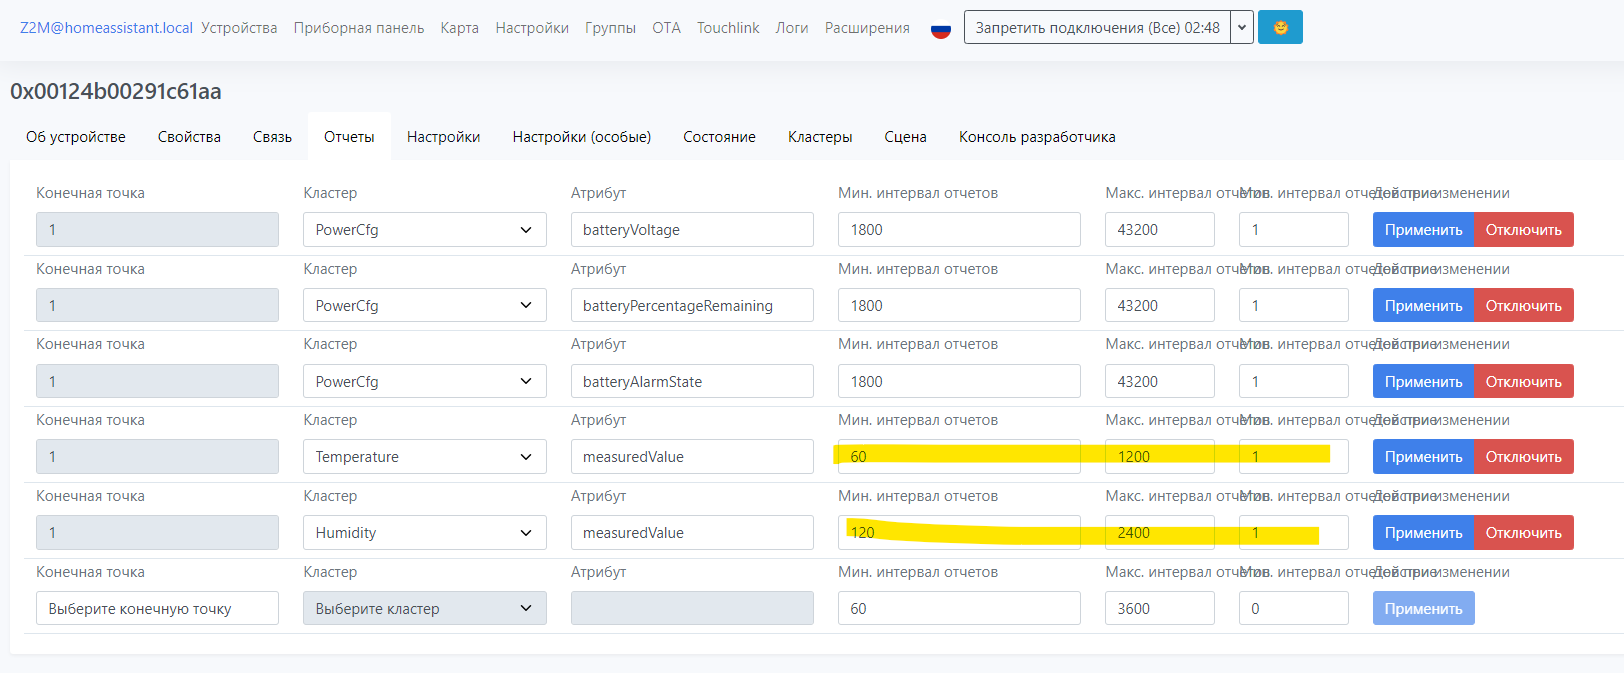The image size is (1624, 673).
Task: Click the Russian flag language icon
Action: coord(940,29)
